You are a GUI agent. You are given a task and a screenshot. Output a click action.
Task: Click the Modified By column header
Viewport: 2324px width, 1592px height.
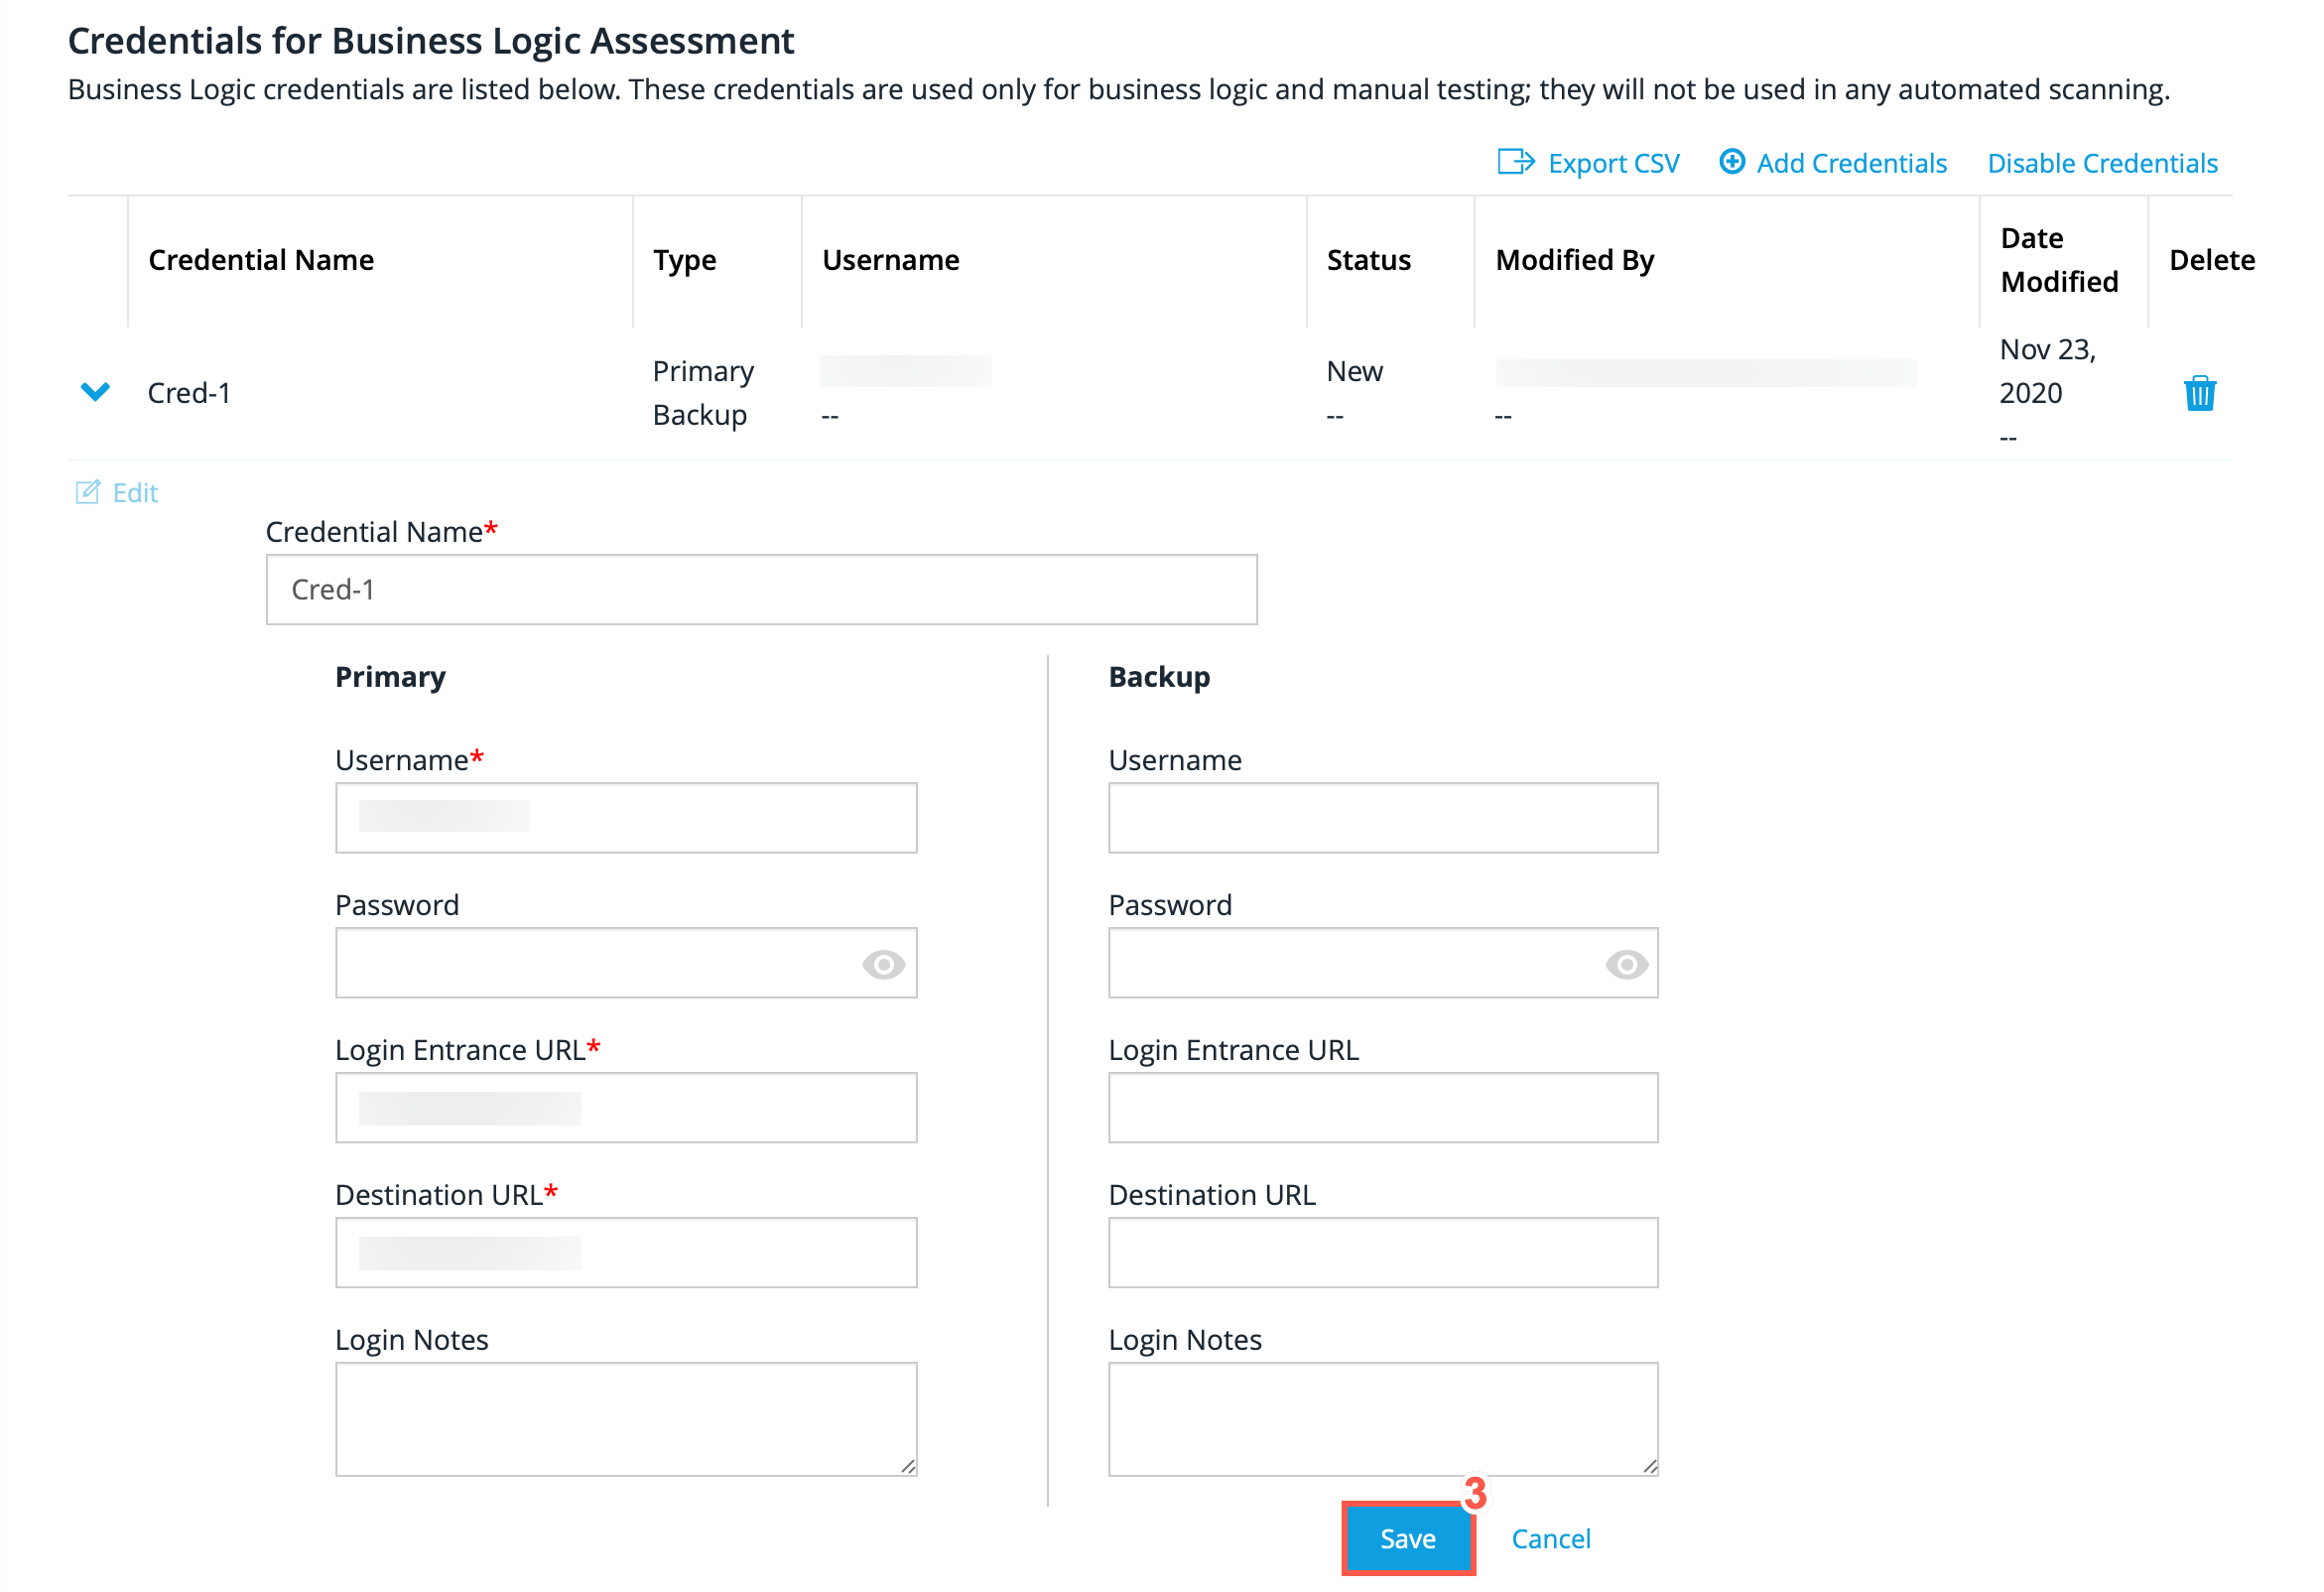point(1574,260)
